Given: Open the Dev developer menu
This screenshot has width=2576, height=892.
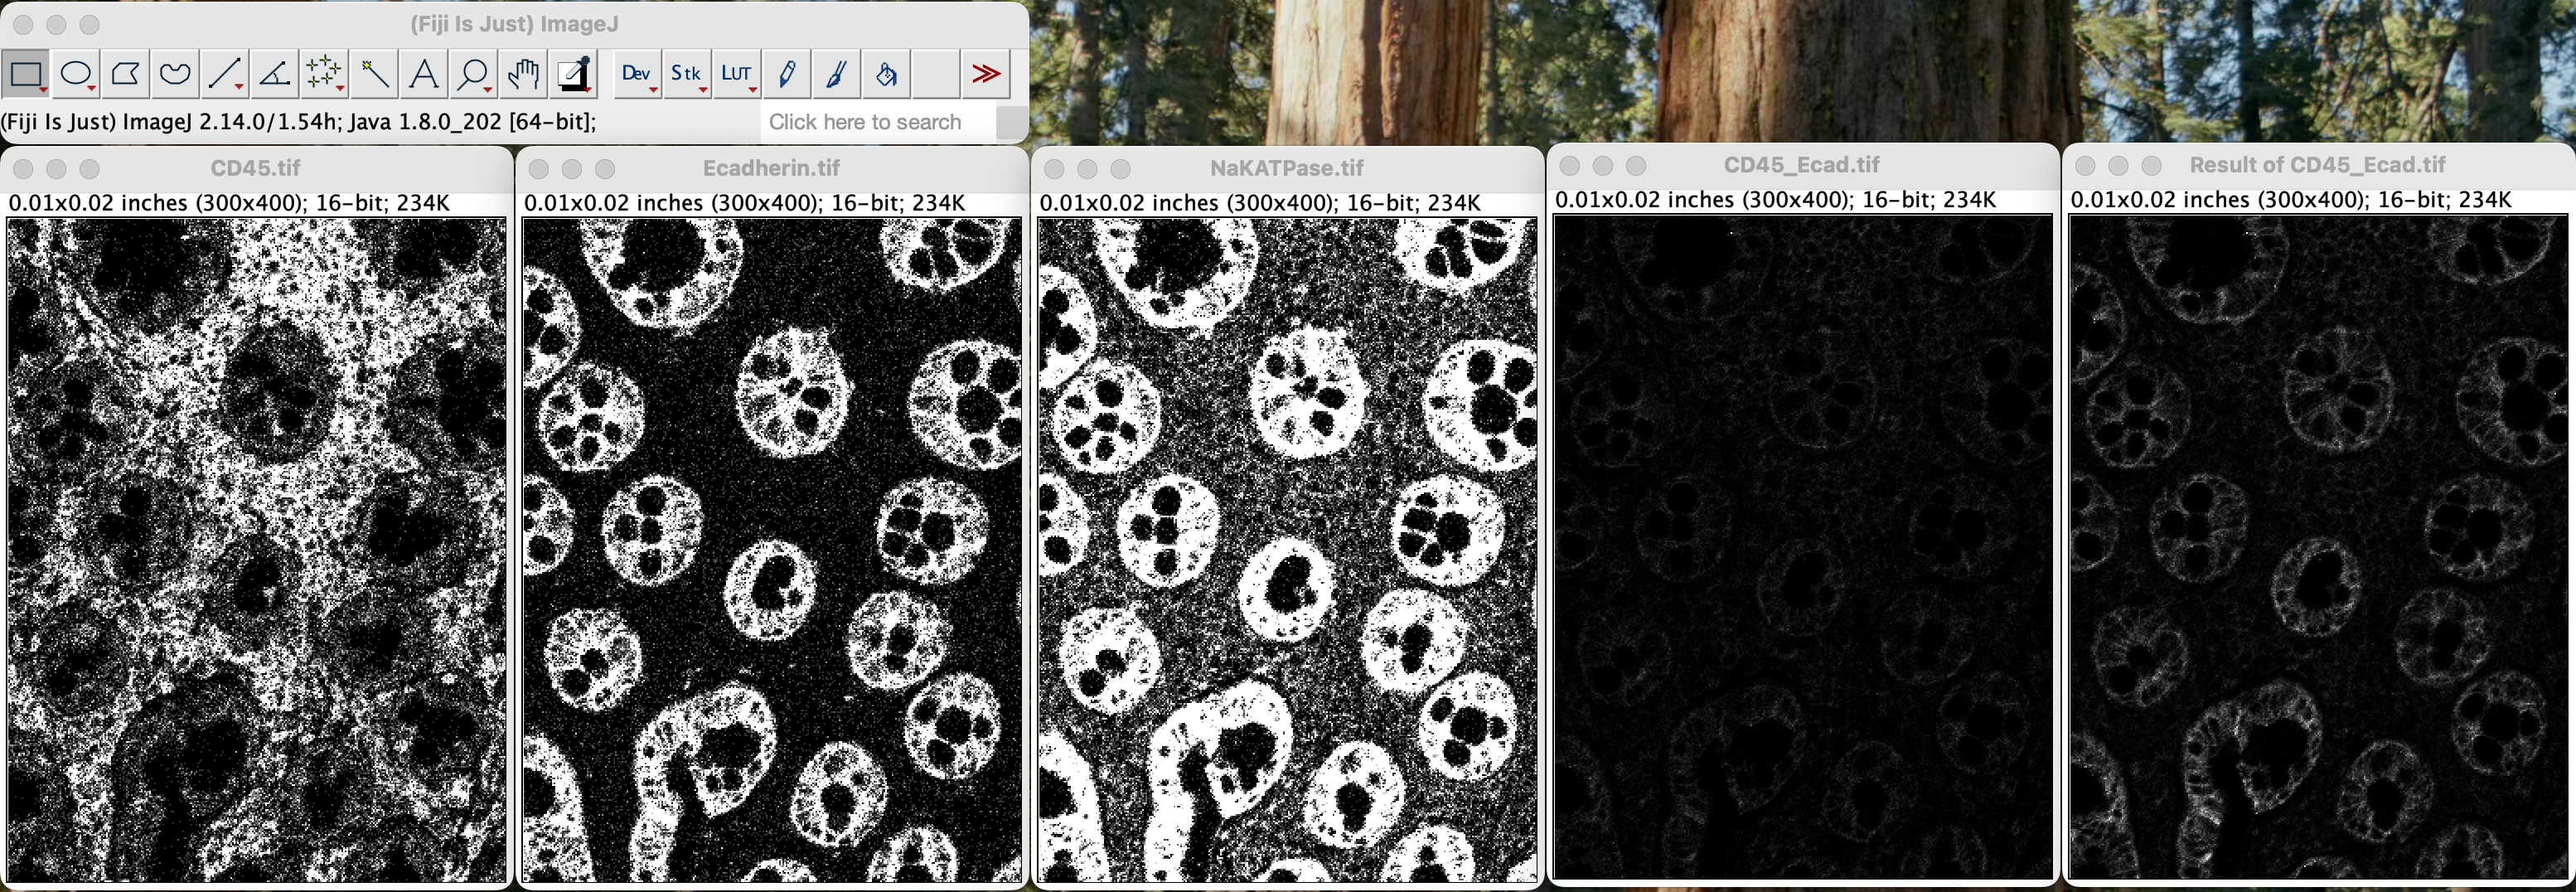Looking at the screenshot, I should pyautogui.click(x=636, y=74).
